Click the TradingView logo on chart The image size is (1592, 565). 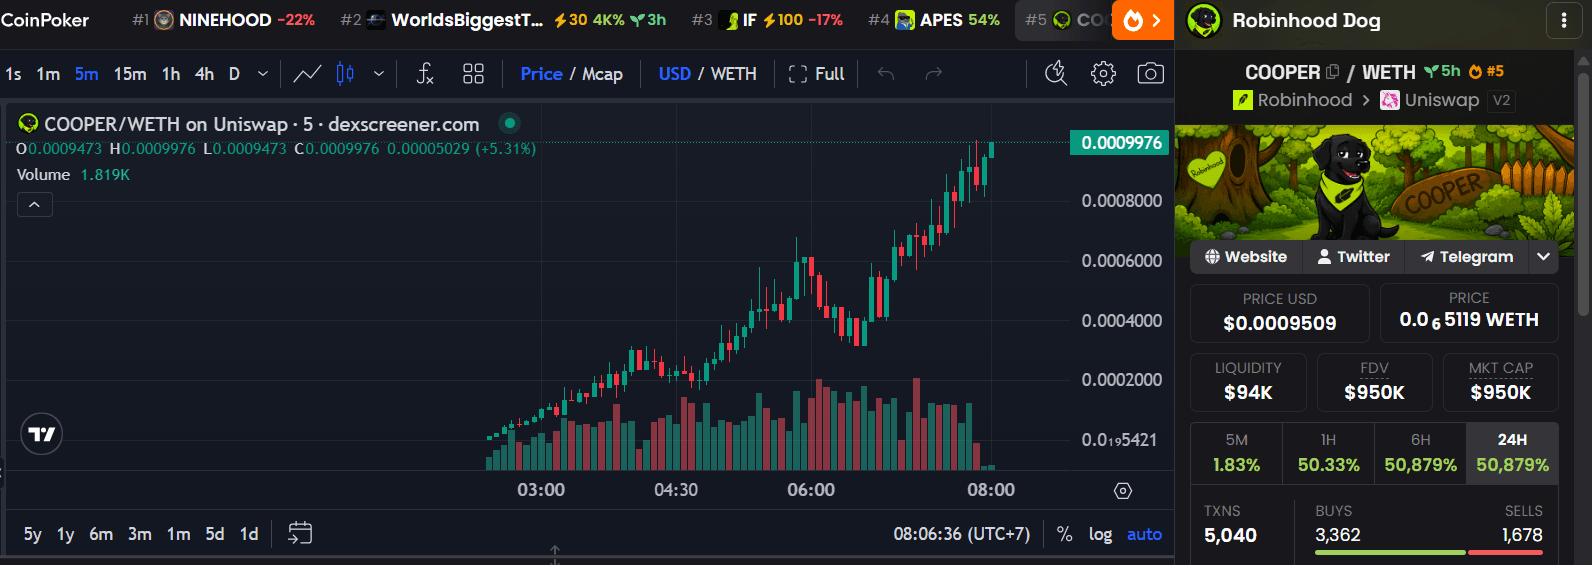(42, 434)
